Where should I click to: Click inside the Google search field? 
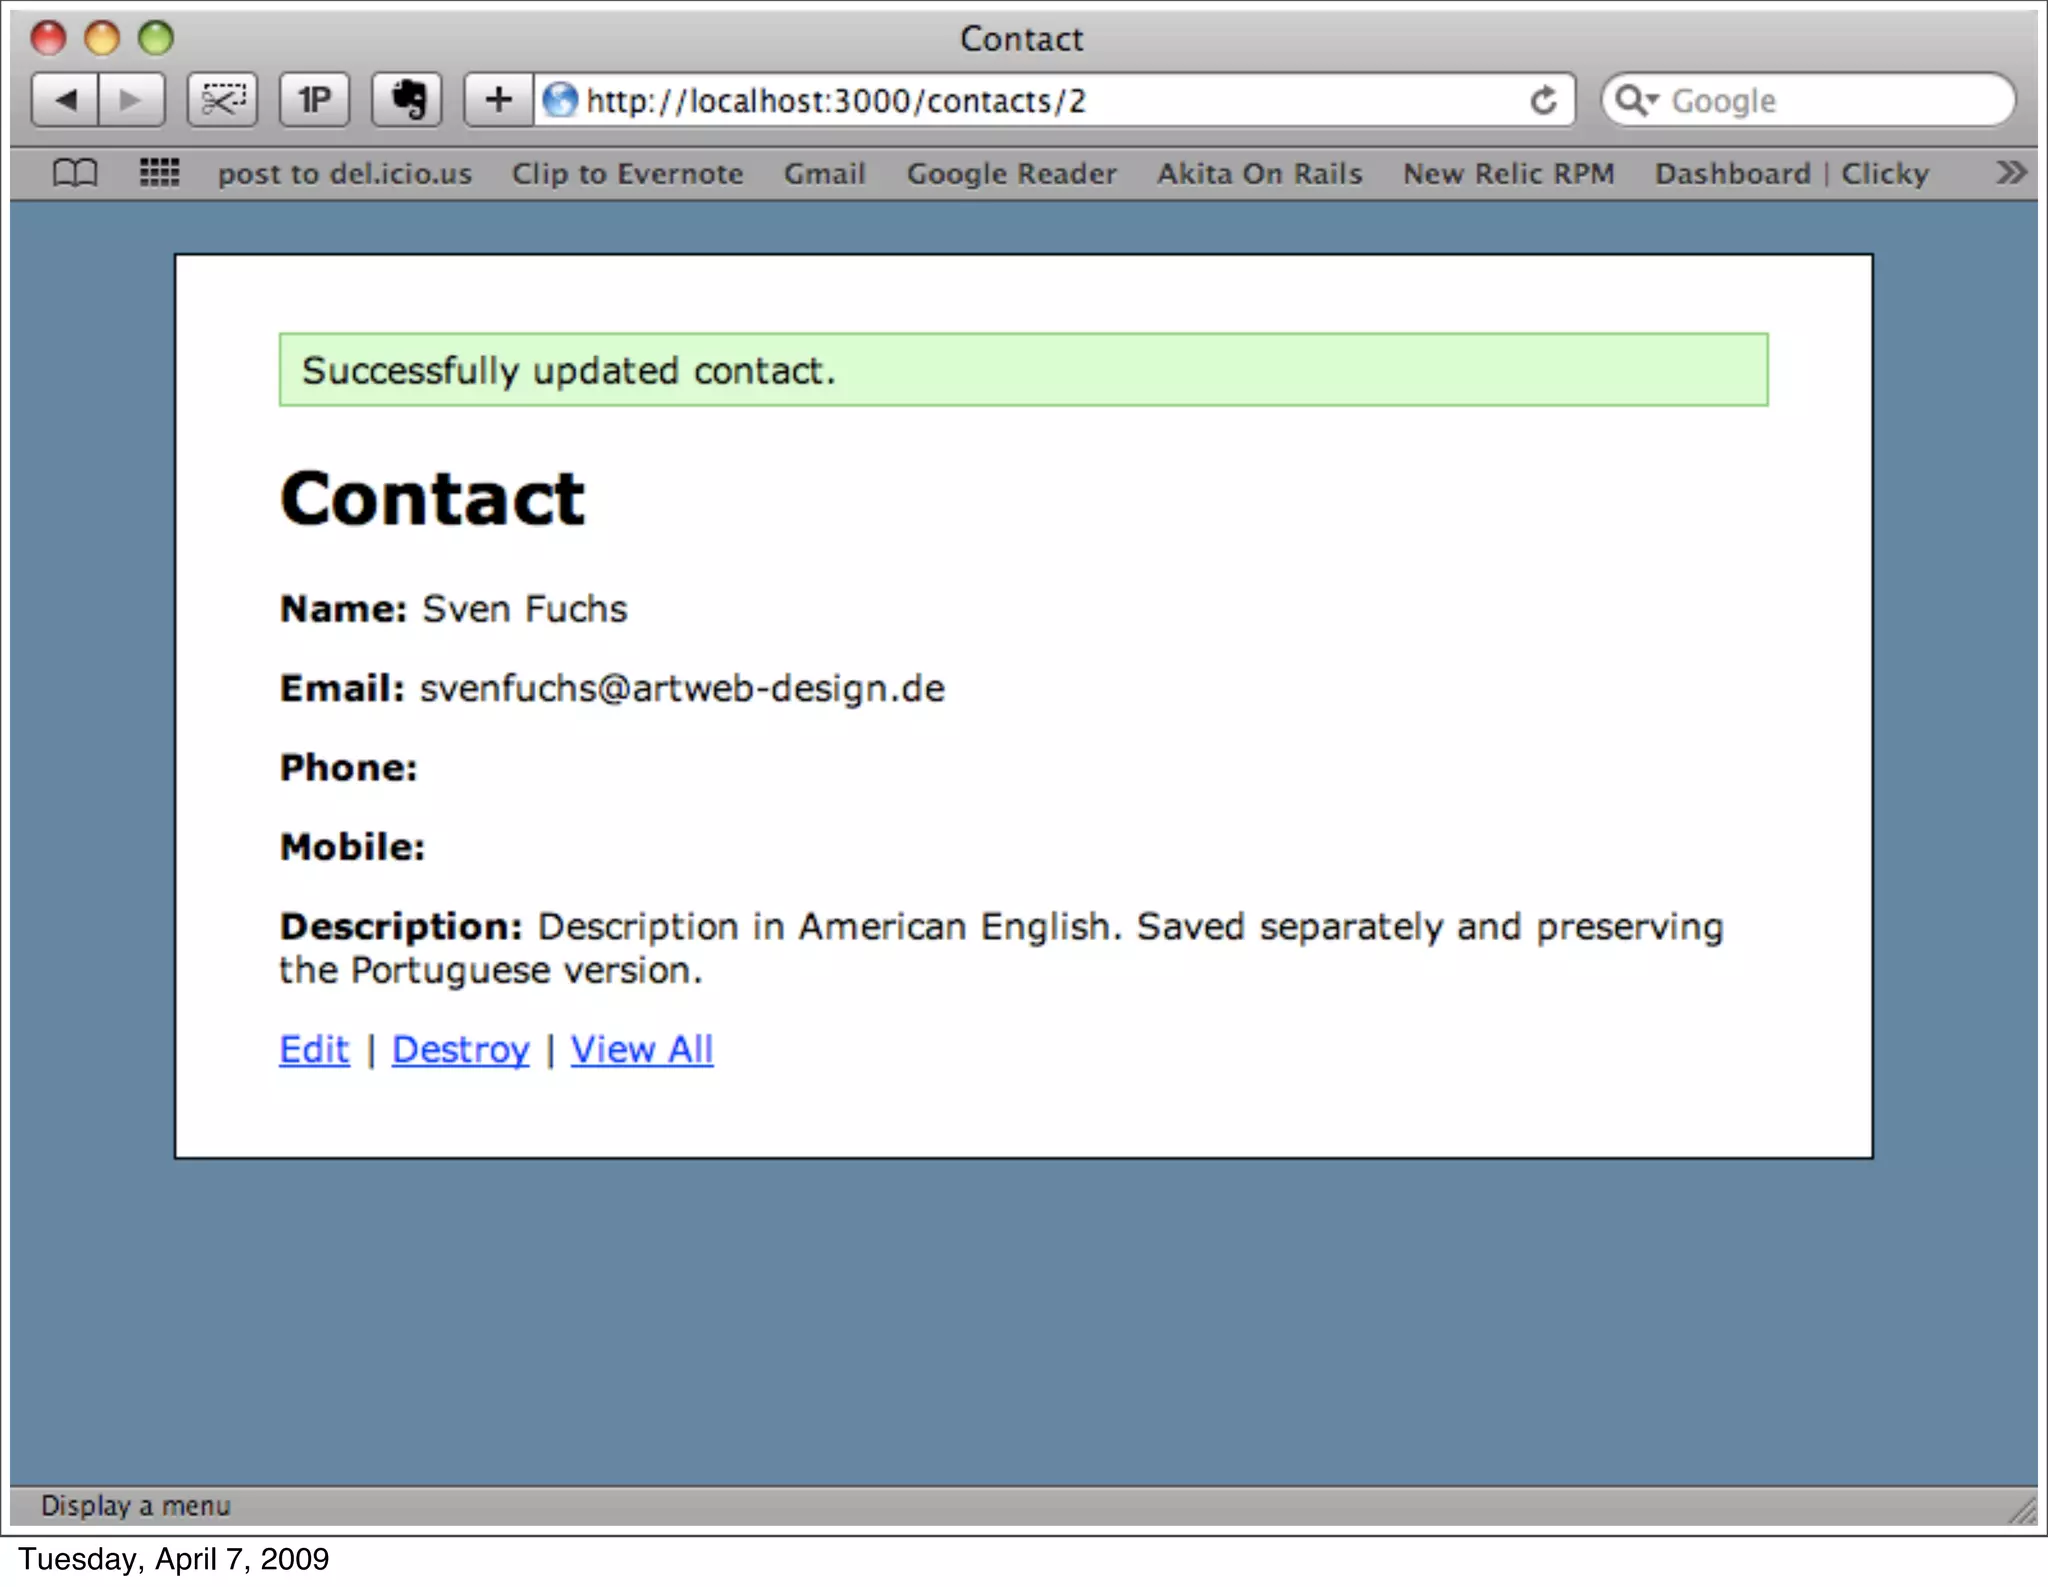click(1830, 101)
